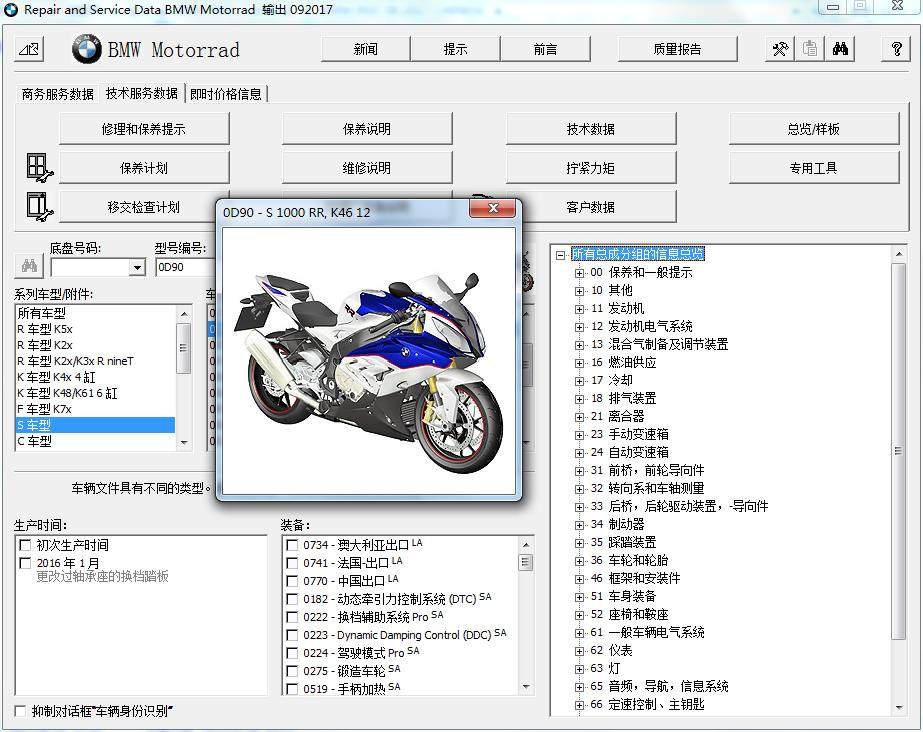Open 技术数据 button
This screenshot has width=923, height=732.
point(590,129)
